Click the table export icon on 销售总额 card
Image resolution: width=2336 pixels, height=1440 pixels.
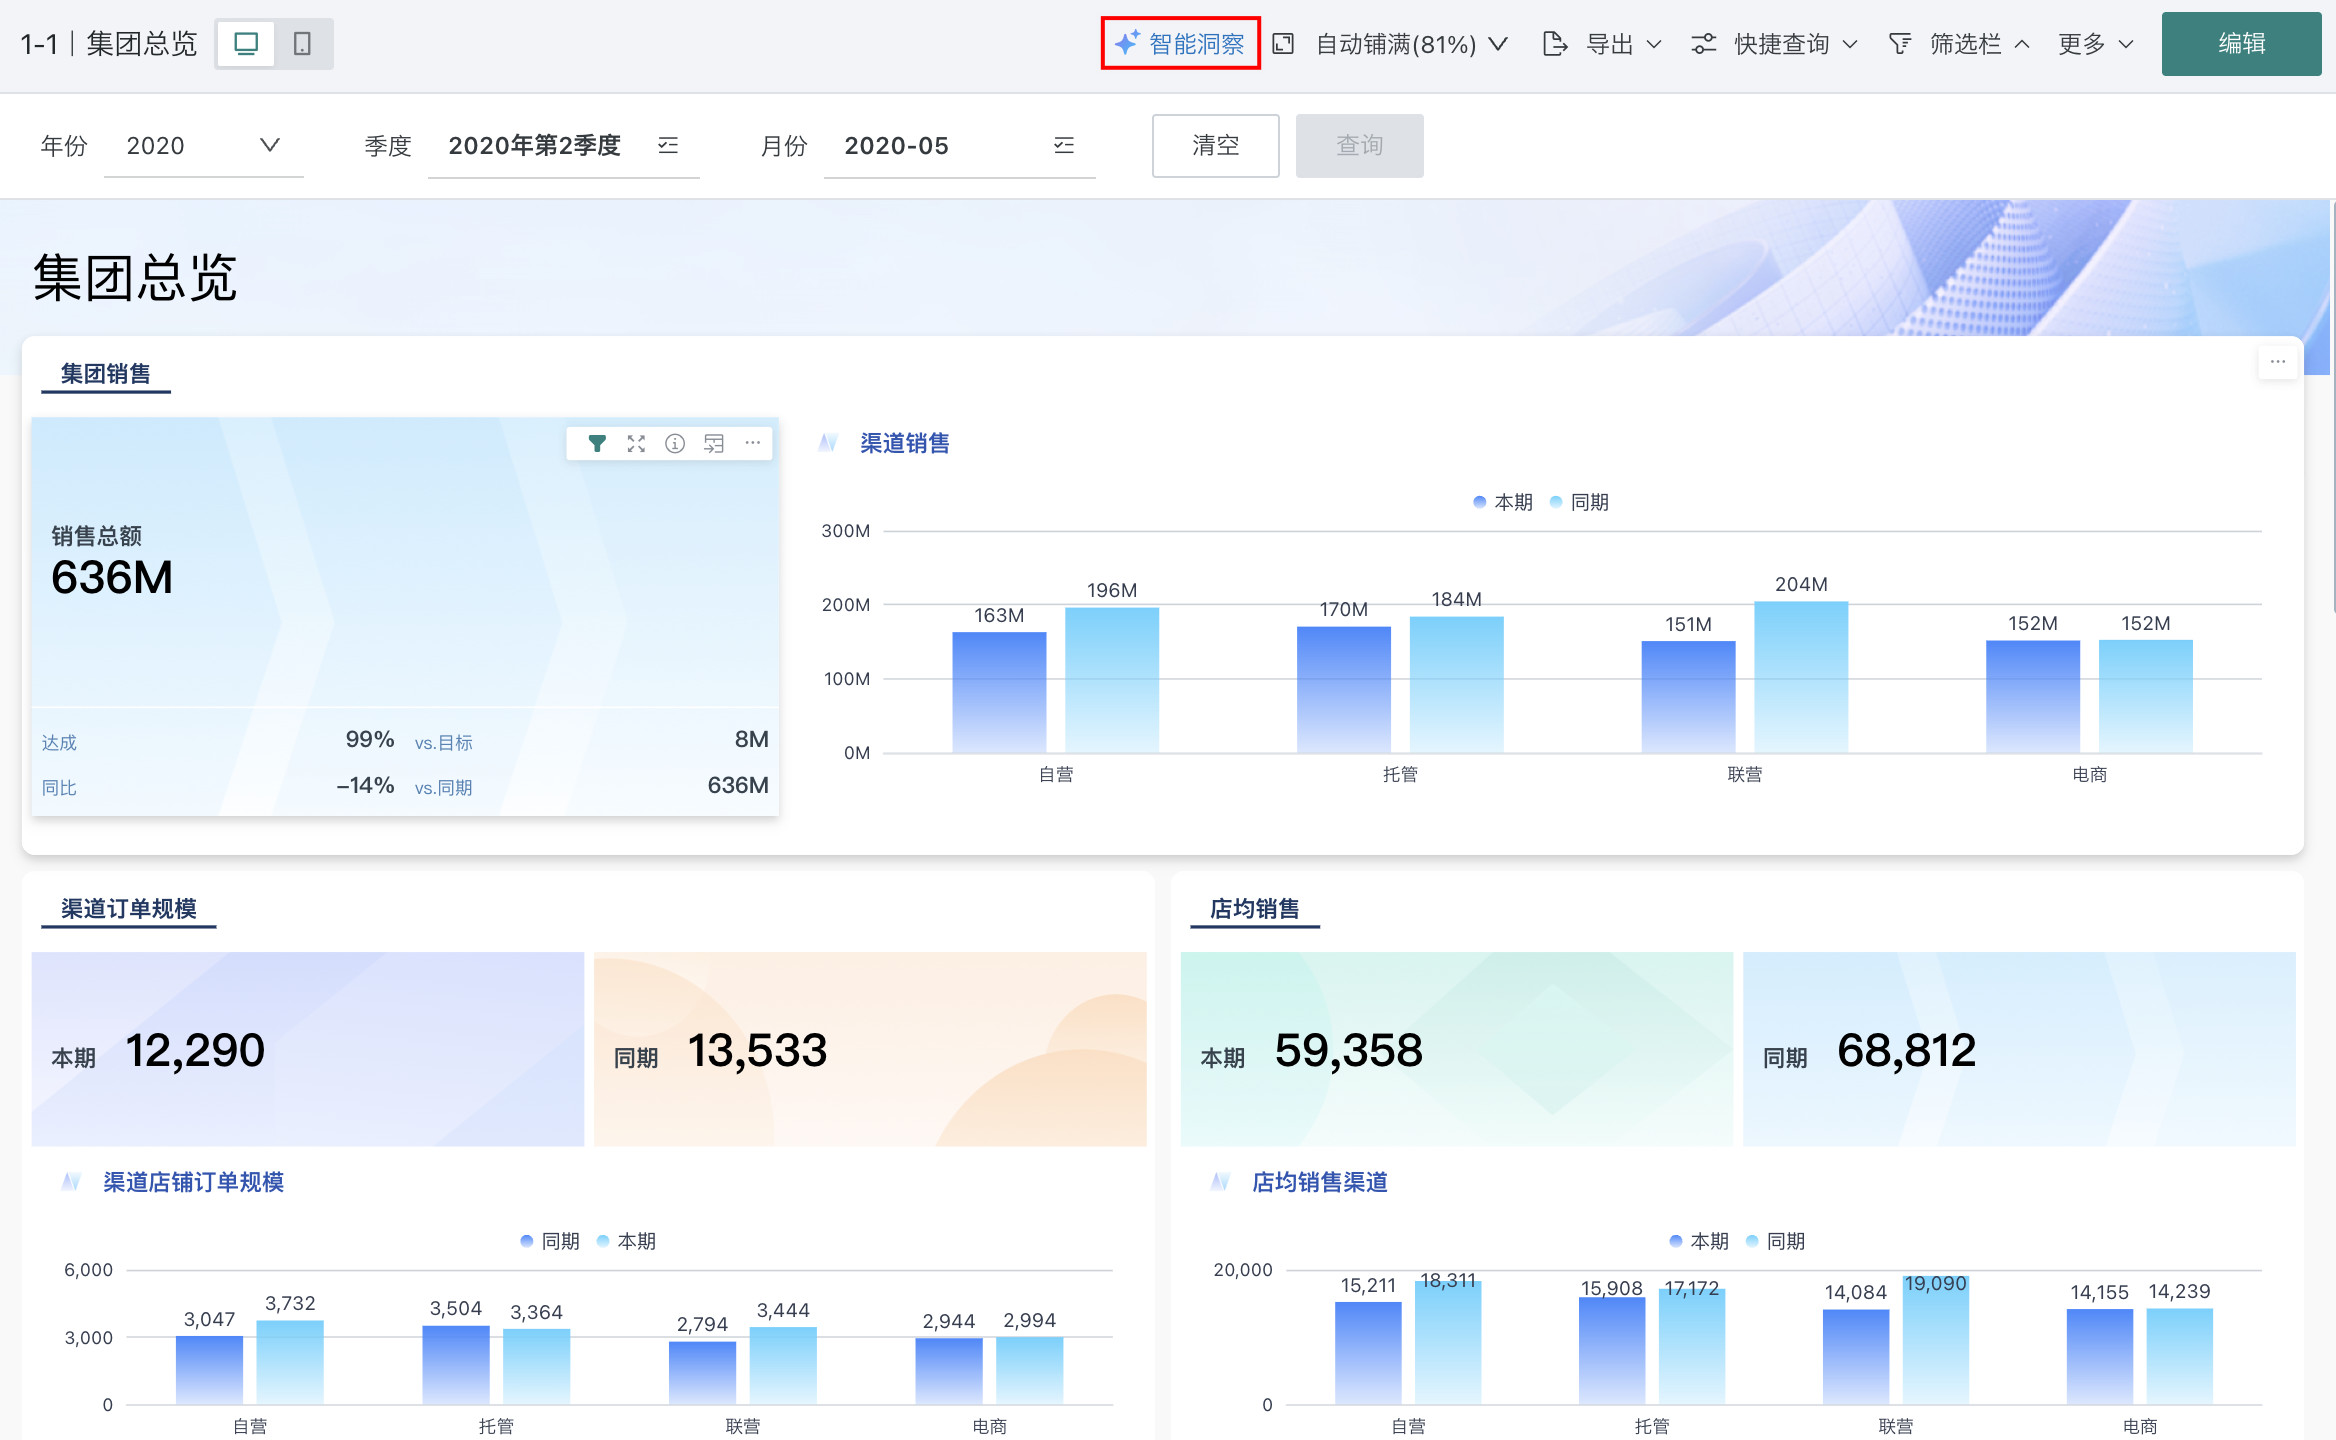(x=714, y=443)
